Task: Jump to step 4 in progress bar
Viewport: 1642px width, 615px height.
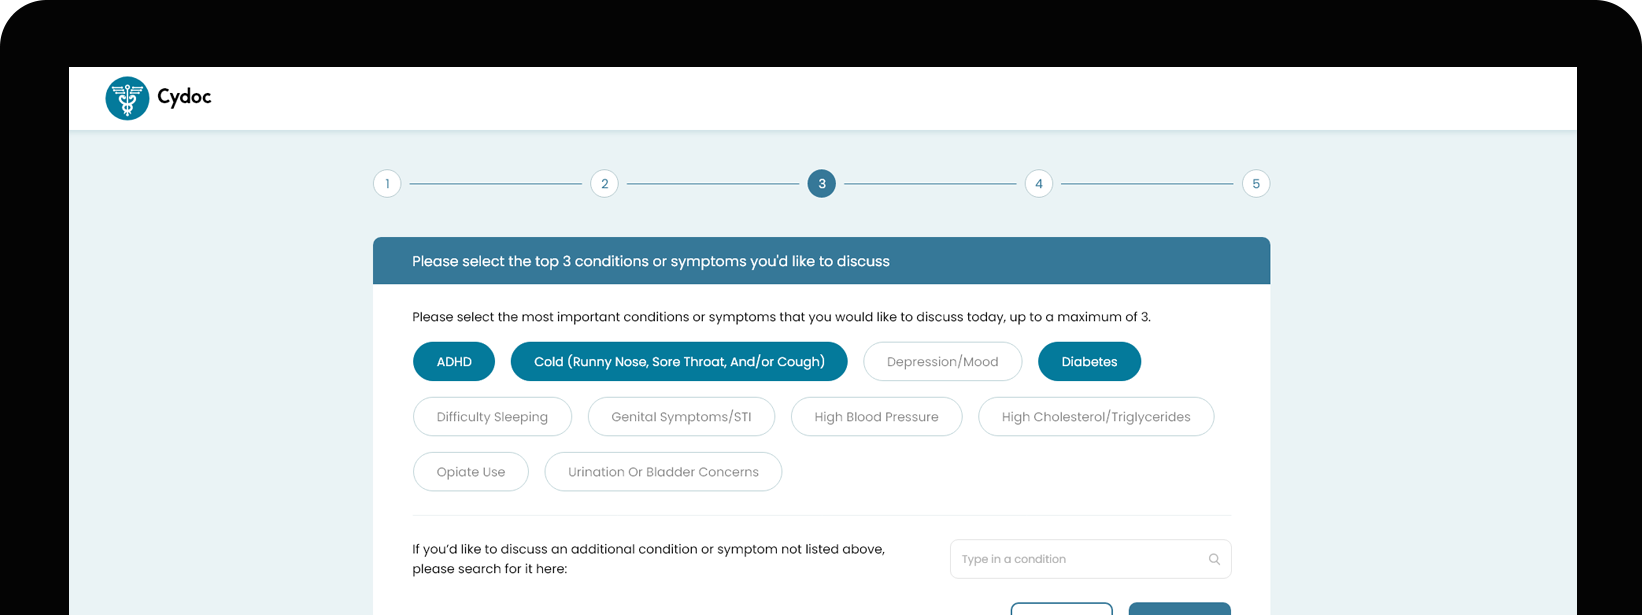Action: coord(1039,184)
